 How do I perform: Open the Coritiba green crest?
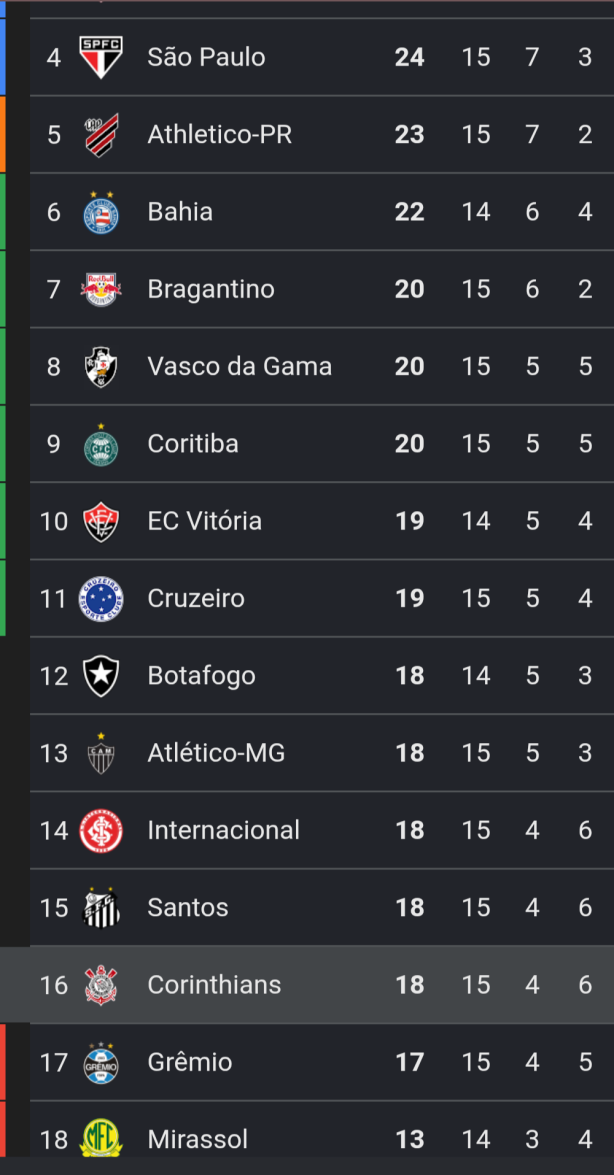click(101, 444)
